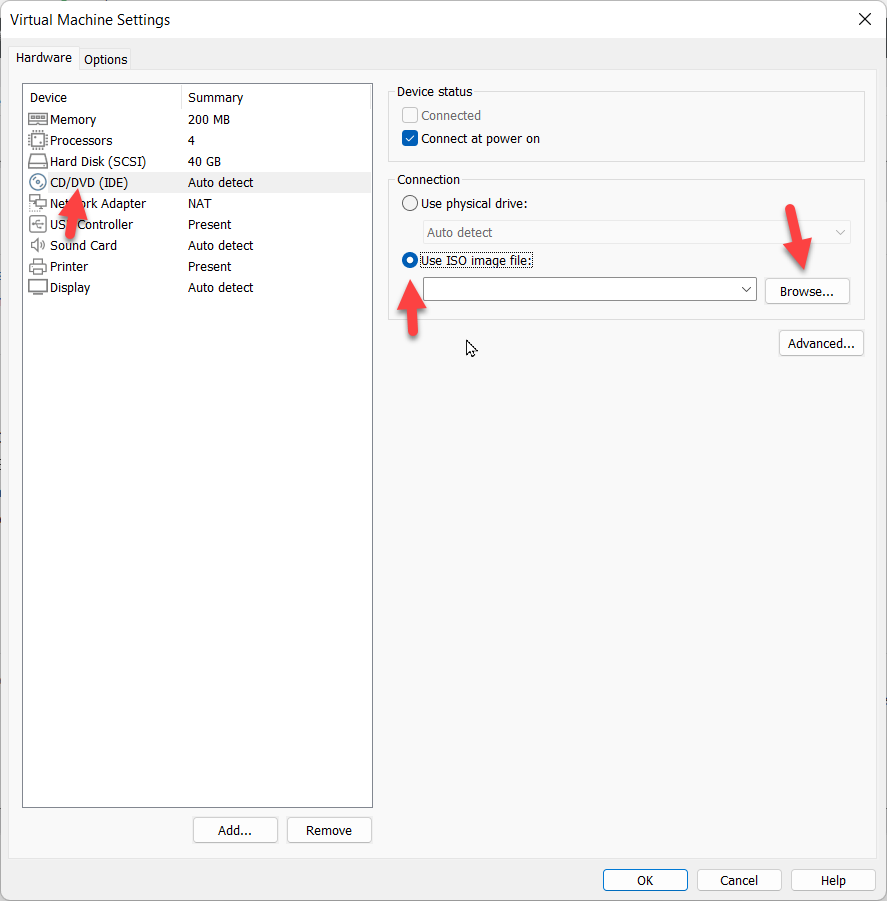Click the Printer device icon
Screen dimensions: 887x901
tap(38, 266)
